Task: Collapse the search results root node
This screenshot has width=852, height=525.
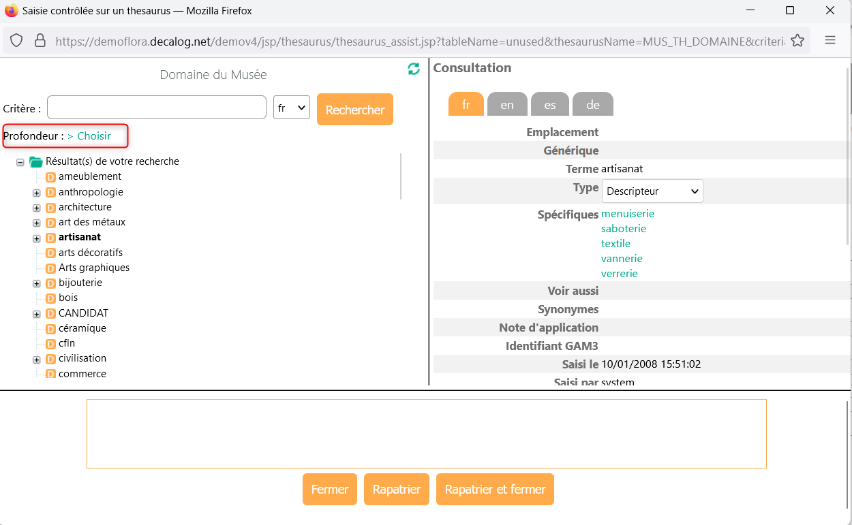Action: (20, 162)
